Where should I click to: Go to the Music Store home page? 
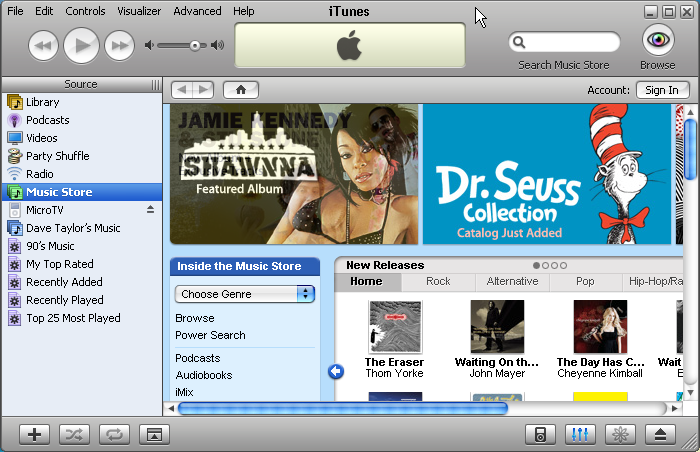click(241, 90)
